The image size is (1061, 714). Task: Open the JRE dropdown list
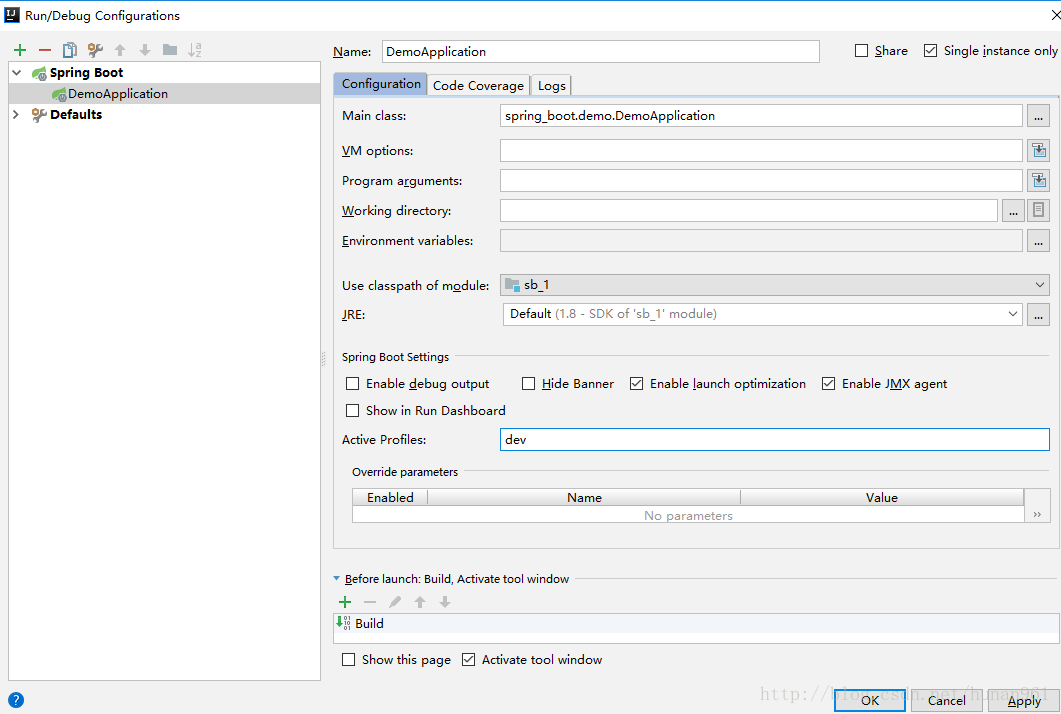(x=1012, y=314)
